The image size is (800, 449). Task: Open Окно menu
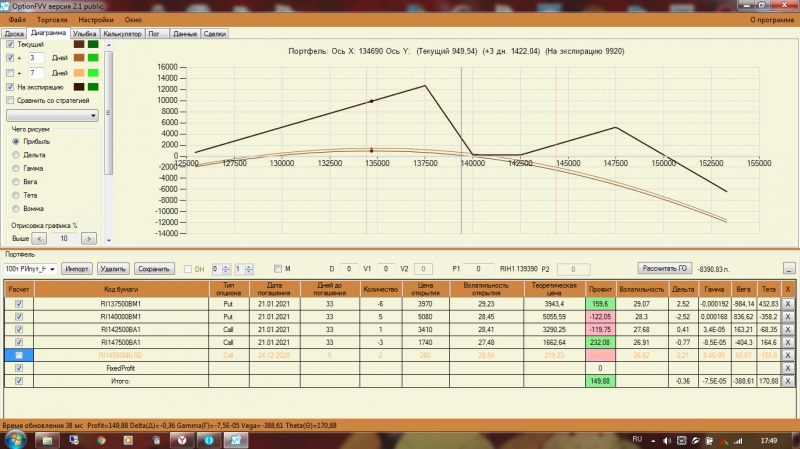(133, 20)
